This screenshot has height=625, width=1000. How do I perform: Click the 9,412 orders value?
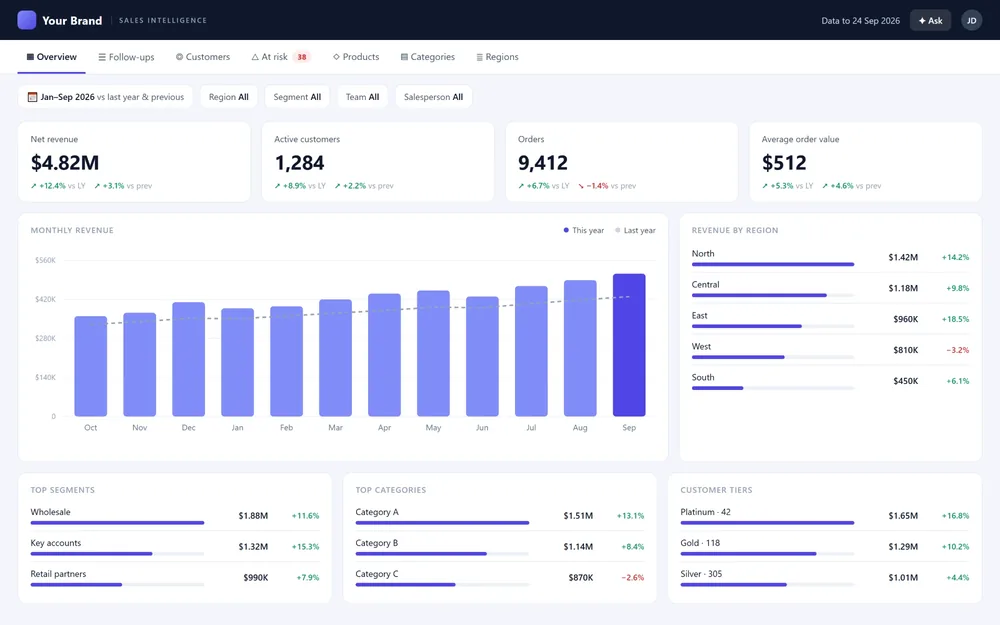point(543,163)
